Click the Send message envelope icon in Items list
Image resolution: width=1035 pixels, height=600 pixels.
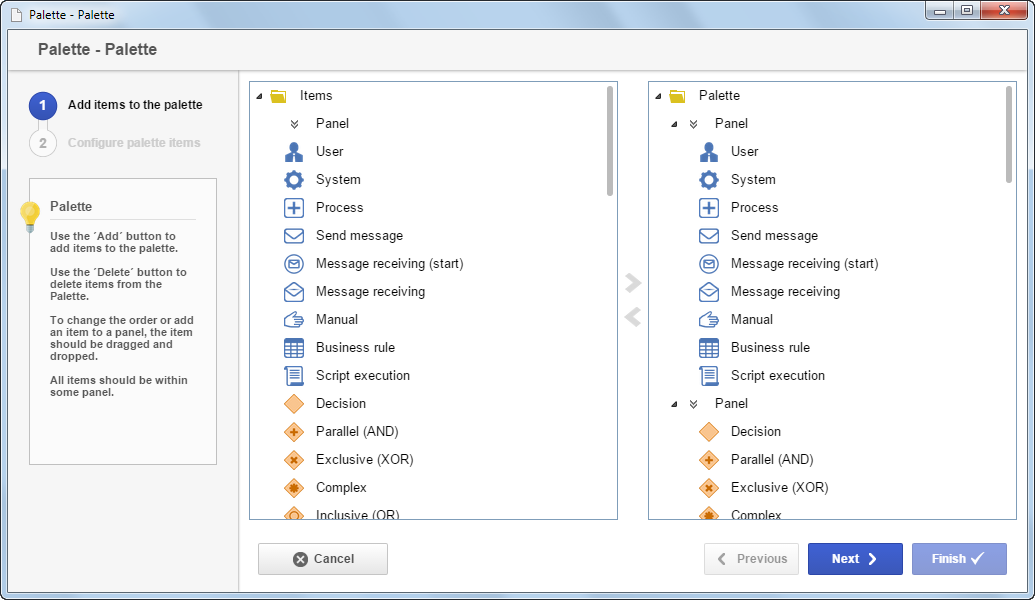294,236
